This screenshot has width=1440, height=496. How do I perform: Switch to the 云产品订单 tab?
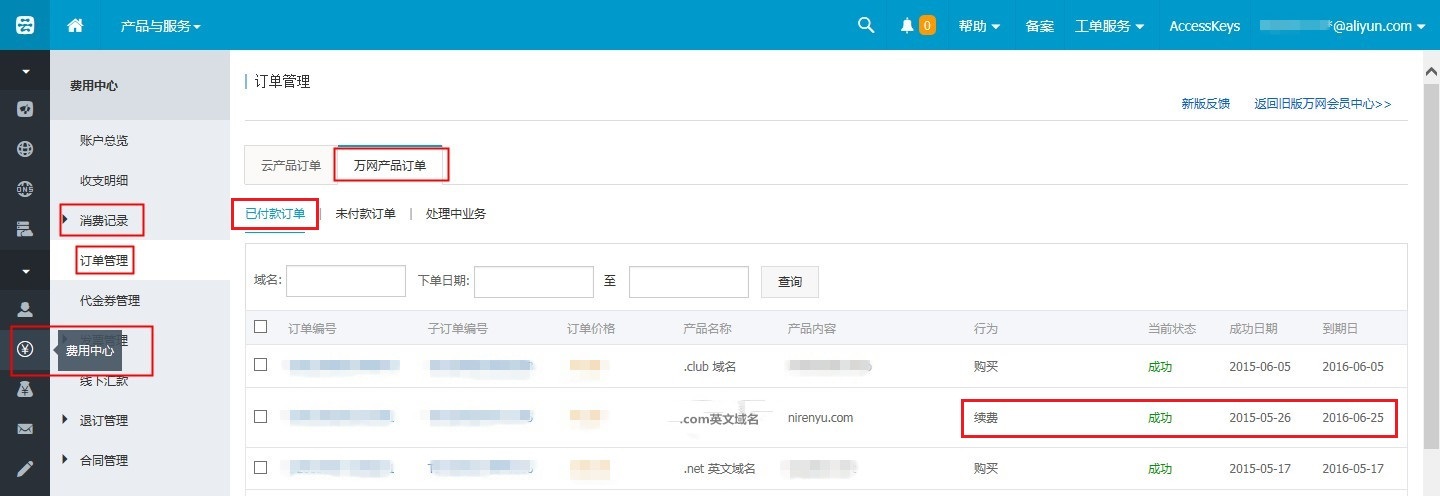(291, 165)
